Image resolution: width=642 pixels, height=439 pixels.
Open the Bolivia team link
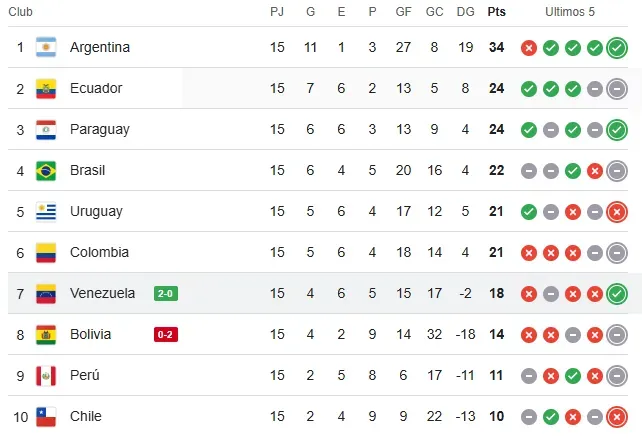click(90, 334)
